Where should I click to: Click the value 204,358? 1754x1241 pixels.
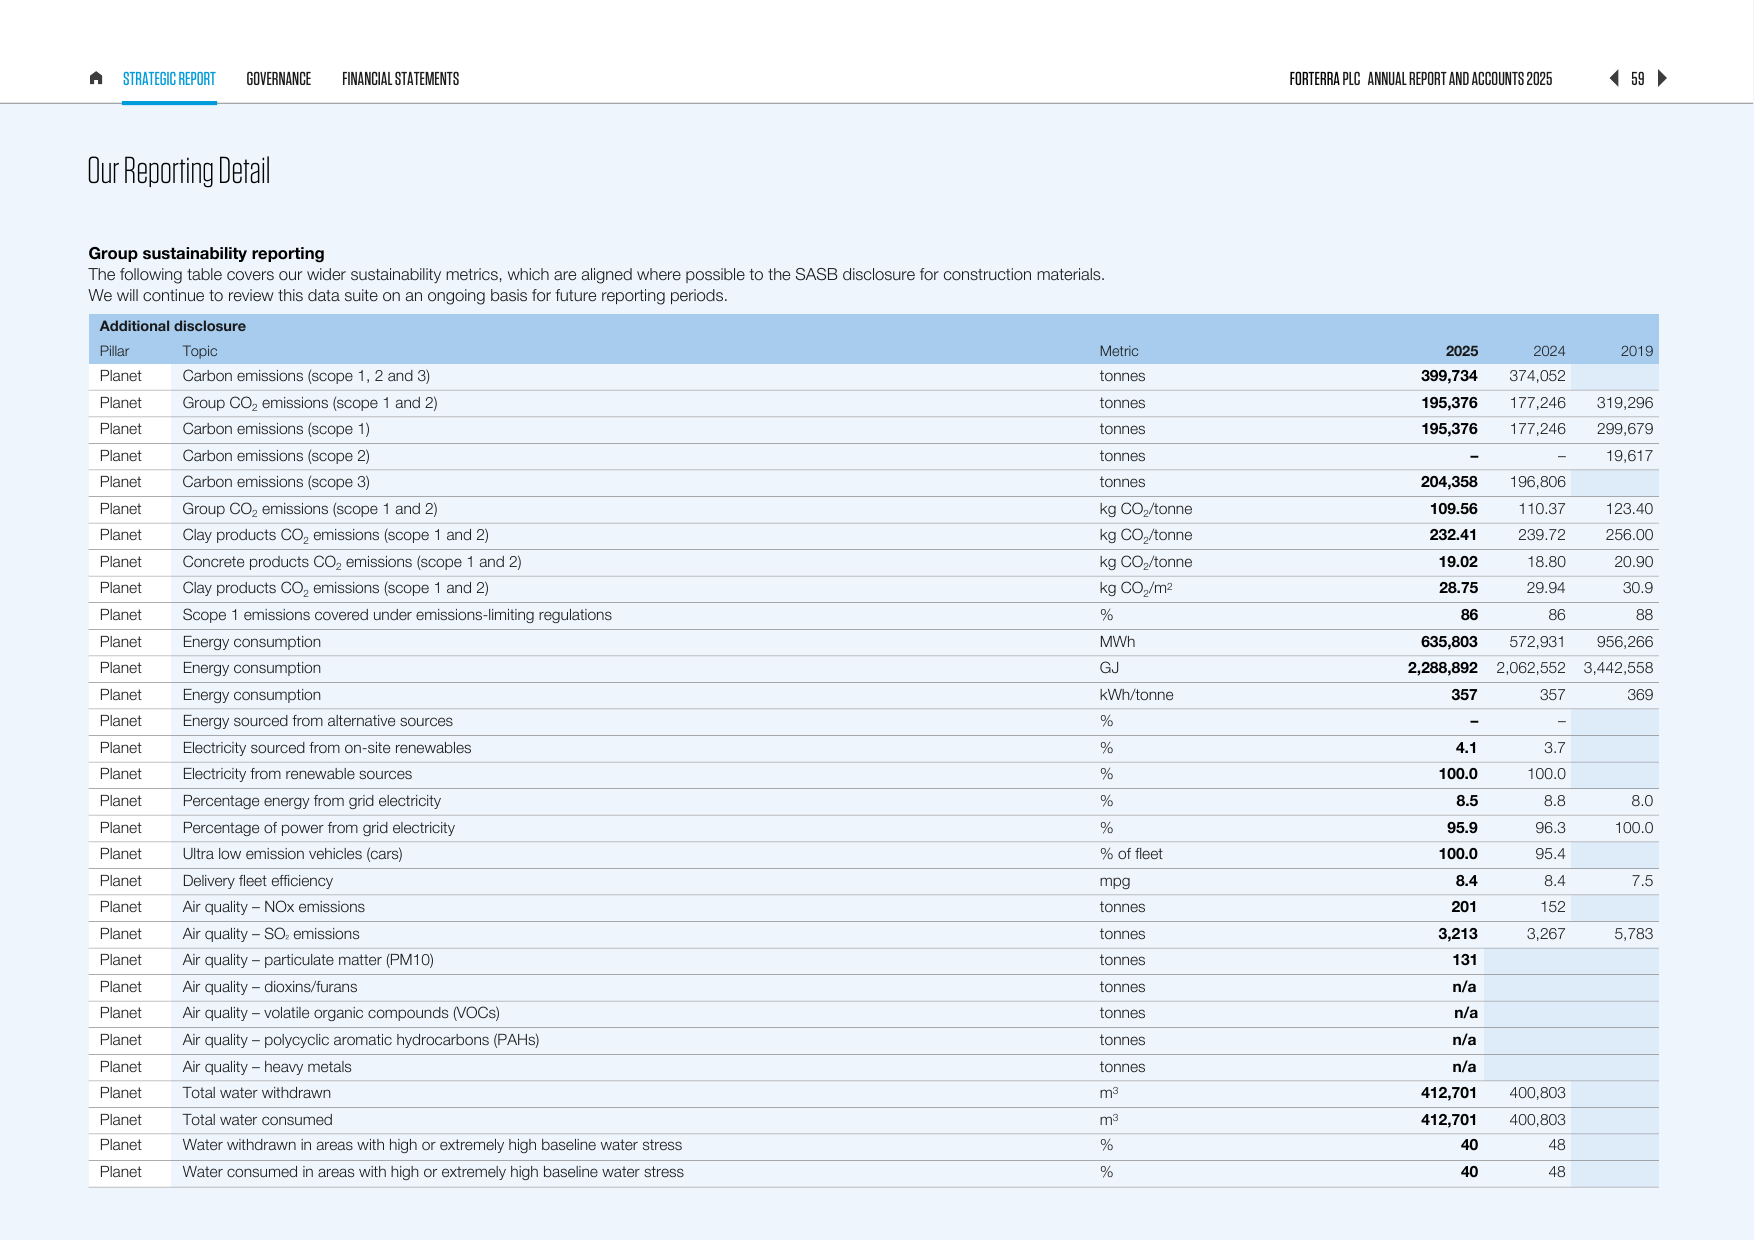[x=1449, y=482]
